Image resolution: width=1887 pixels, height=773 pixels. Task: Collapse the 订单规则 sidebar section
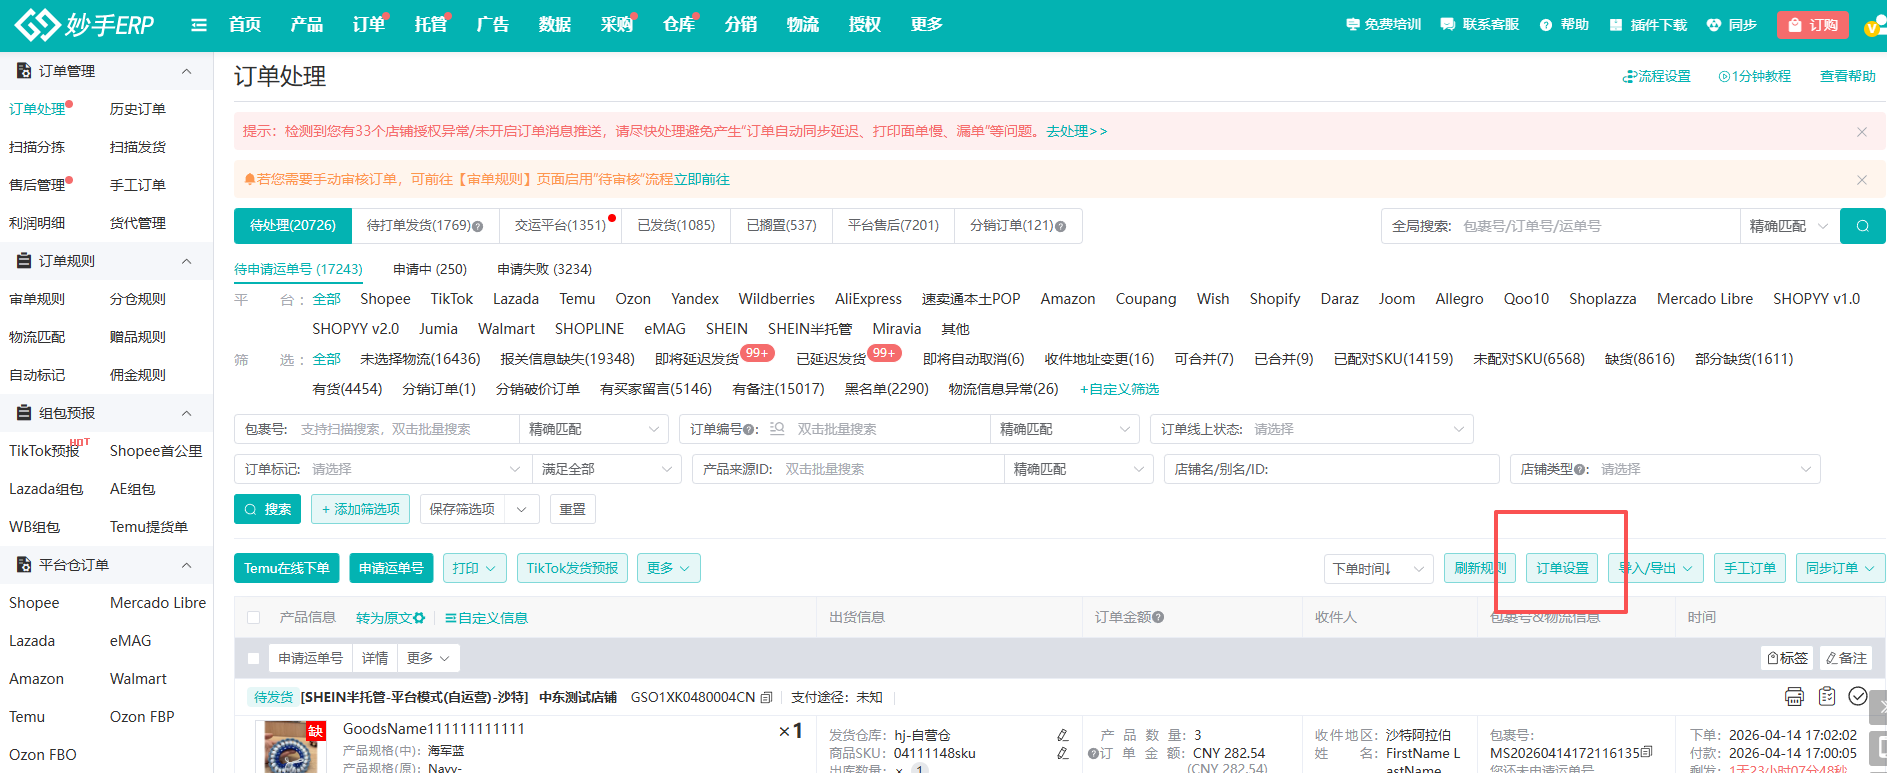[186, 261]
